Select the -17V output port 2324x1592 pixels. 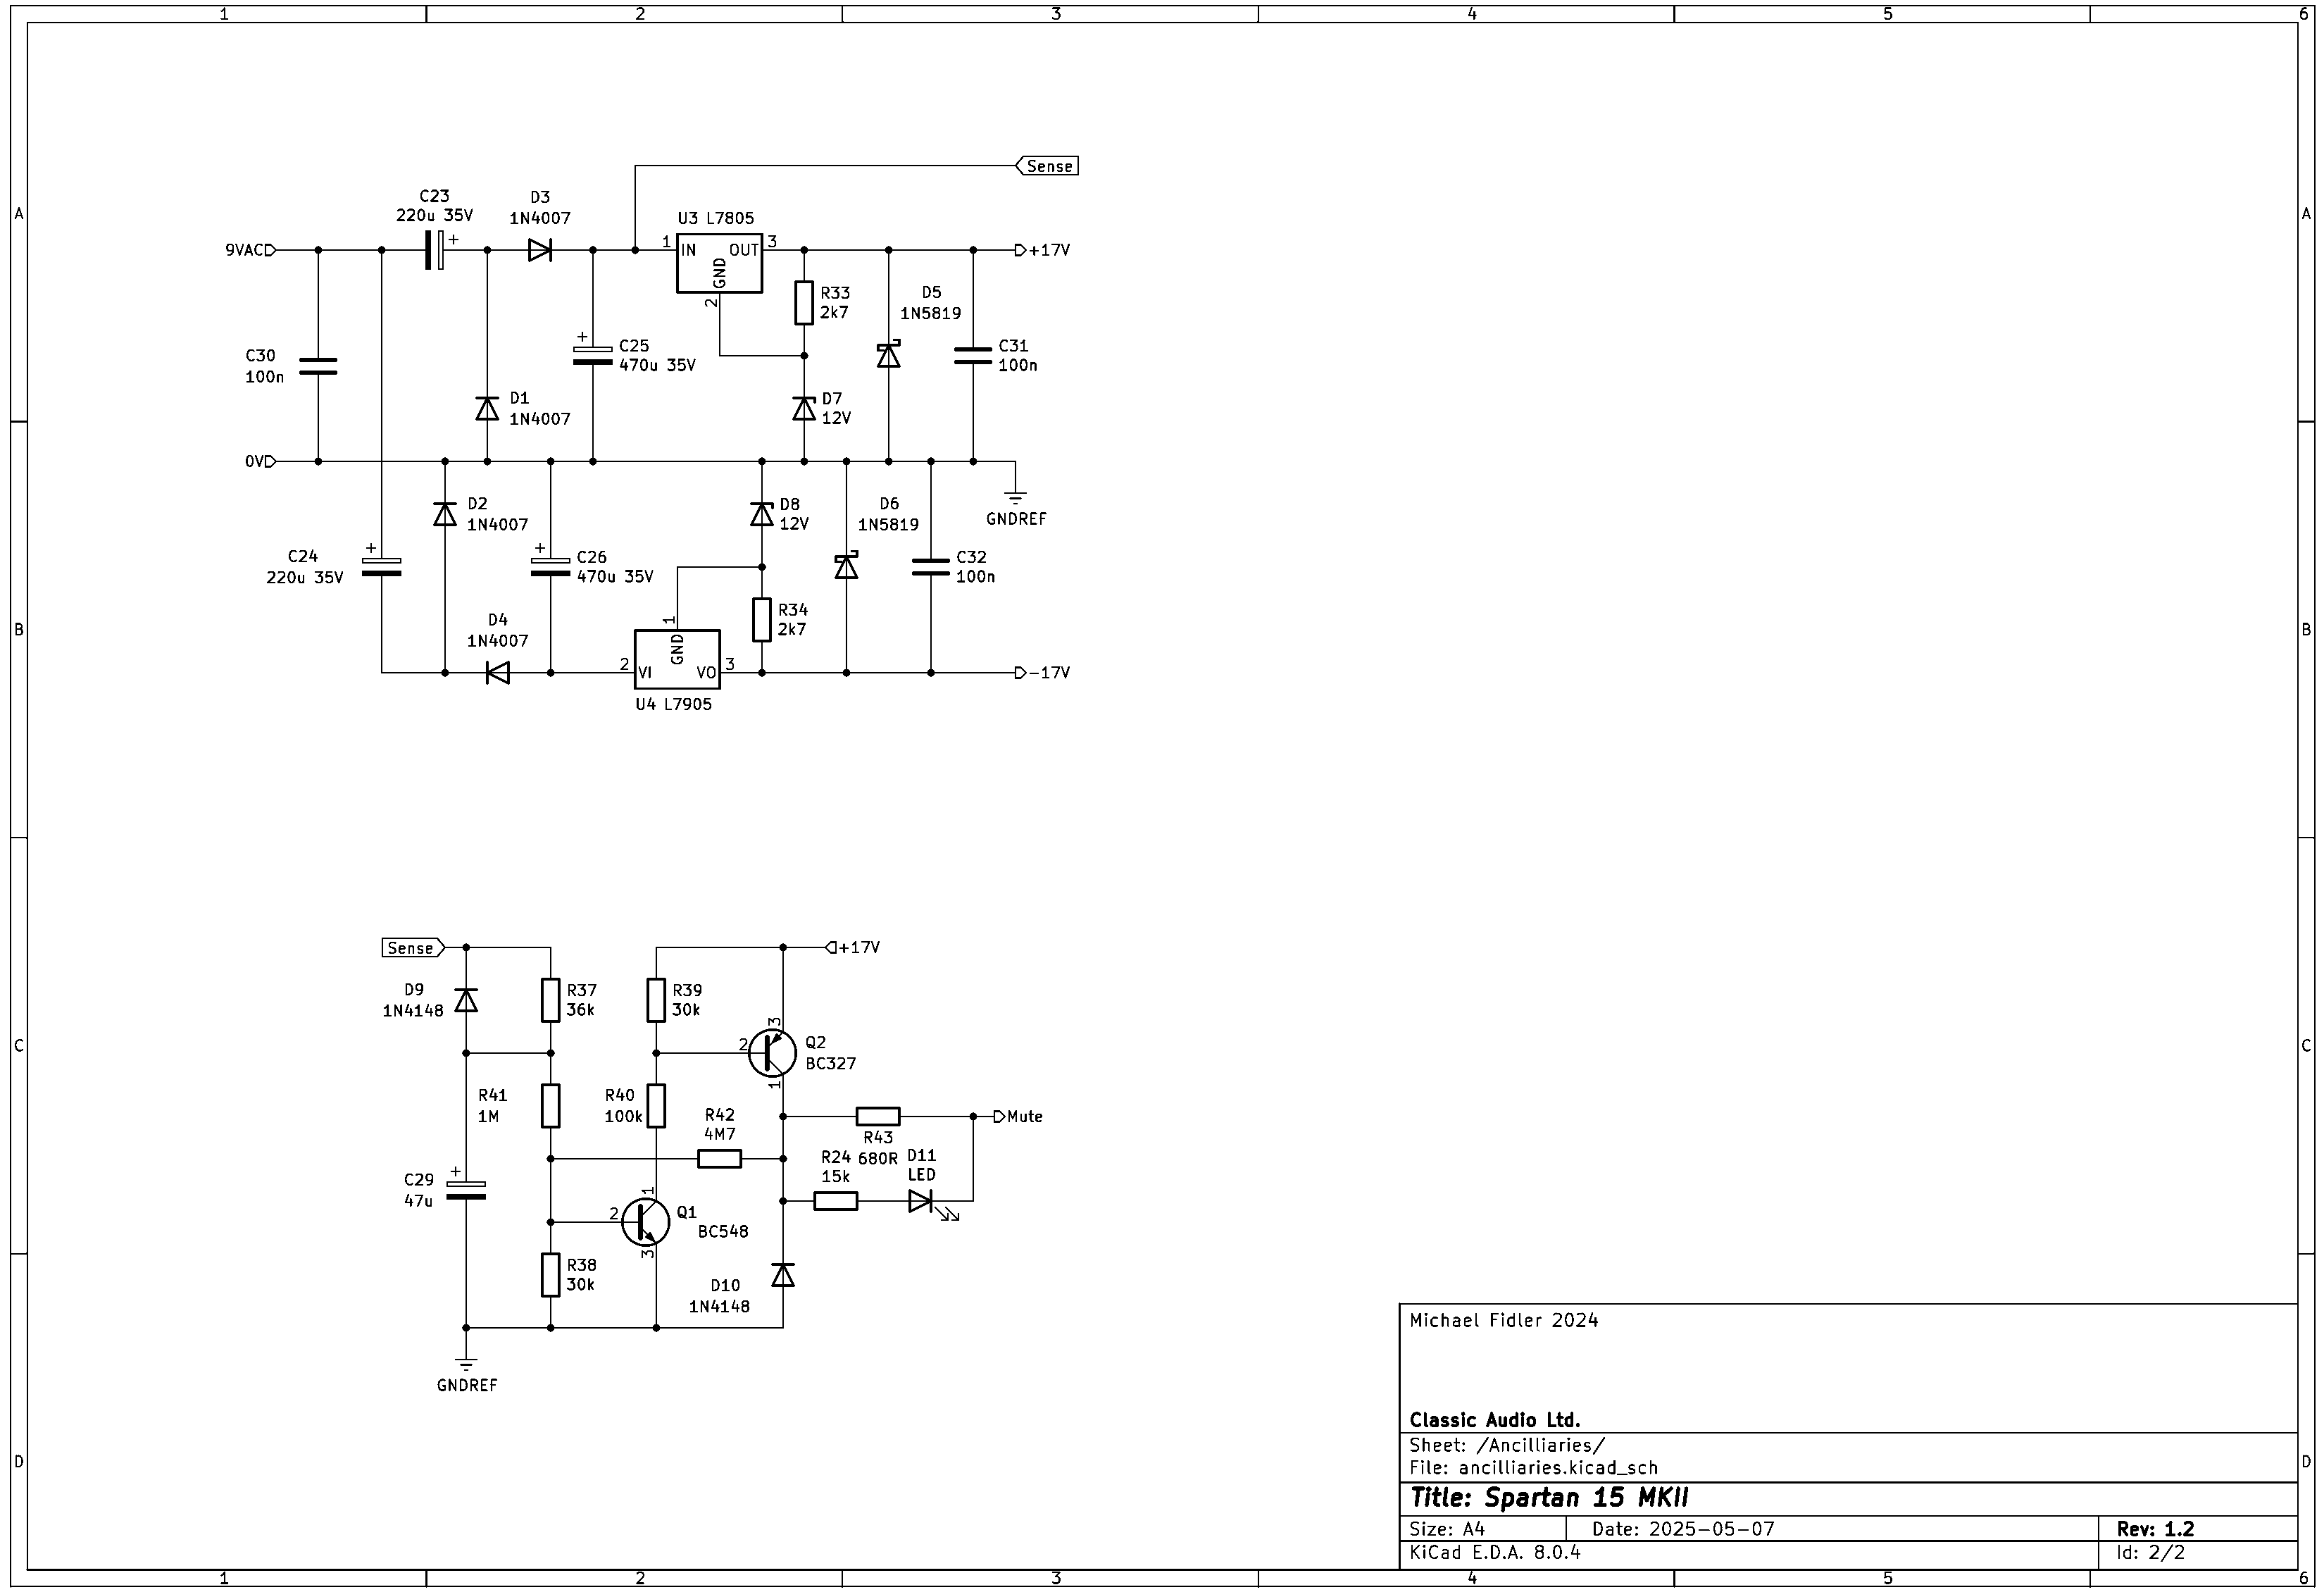pyautogui.click(x=1043, y=673)
